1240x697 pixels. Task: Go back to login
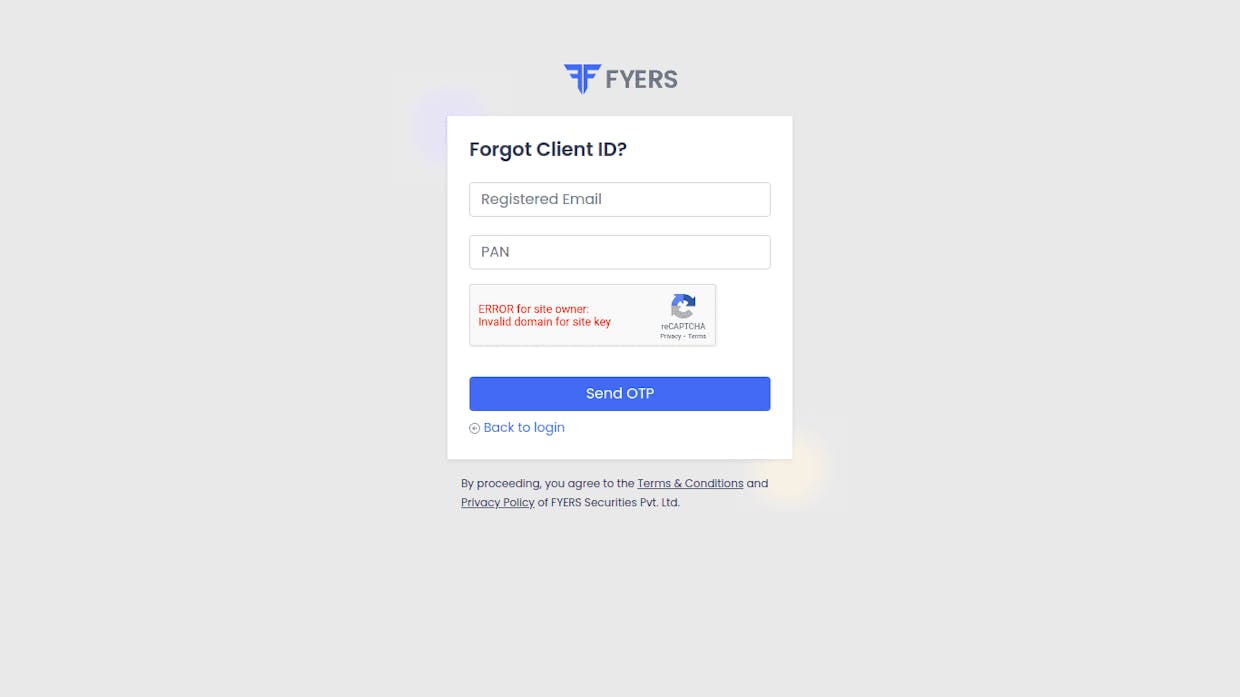(524, 427)
